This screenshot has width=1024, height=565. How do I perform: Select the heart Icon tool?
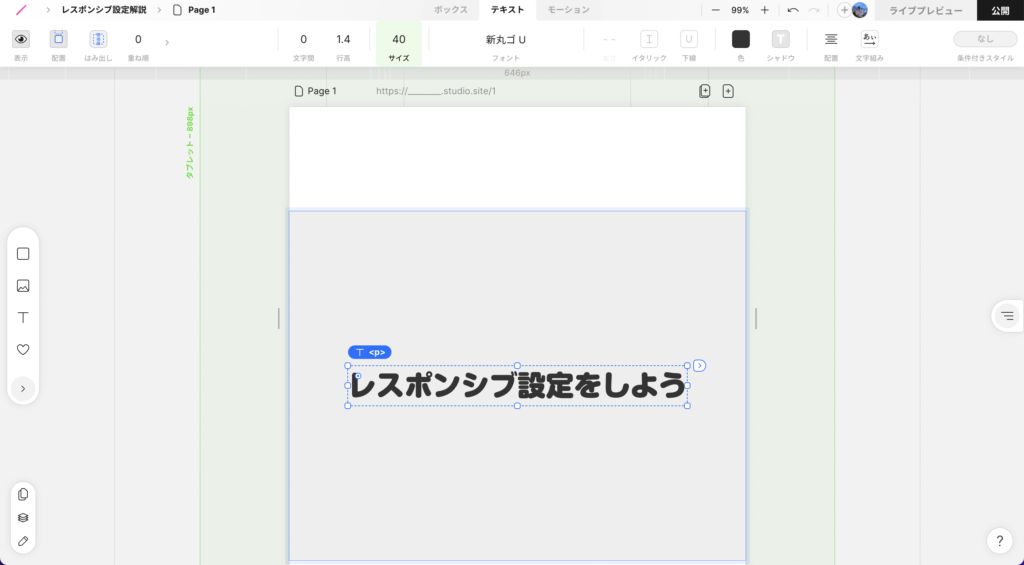coord(23,349)
